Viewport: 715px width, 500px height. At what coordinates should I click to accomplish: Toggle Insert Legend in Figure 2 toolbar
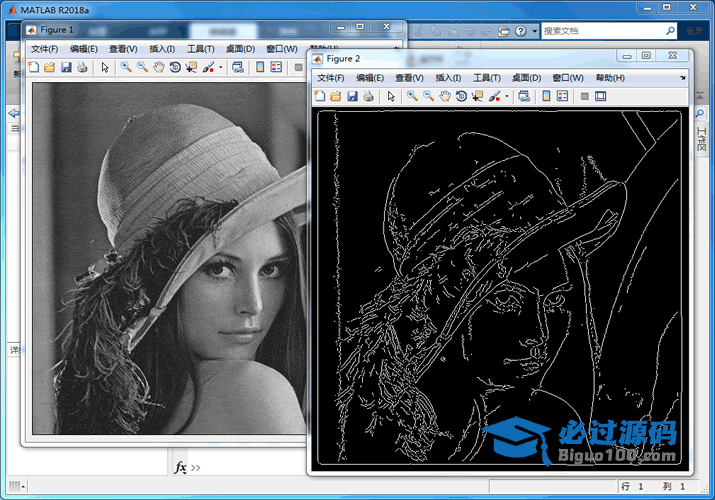[562, 97]
